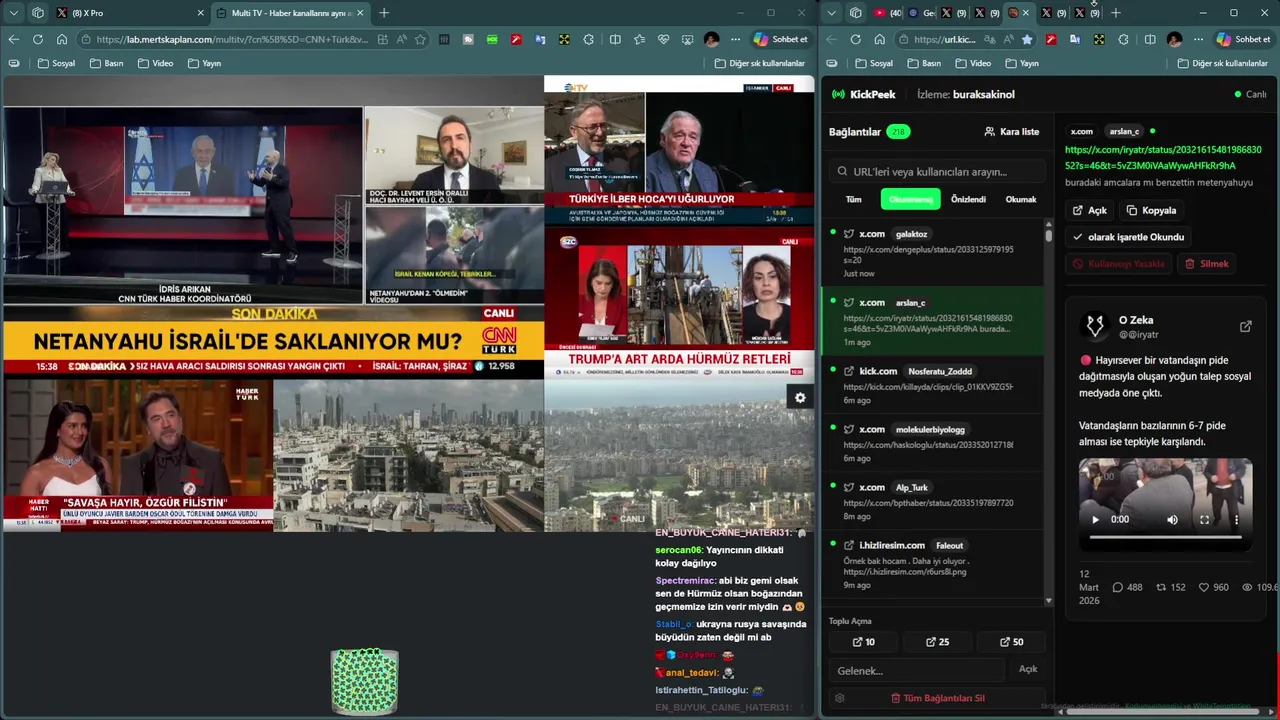The width and height of the screenshot is (1280, 720).
Task: Select the Önizlendi filter tab
Action: coord(968,199)
